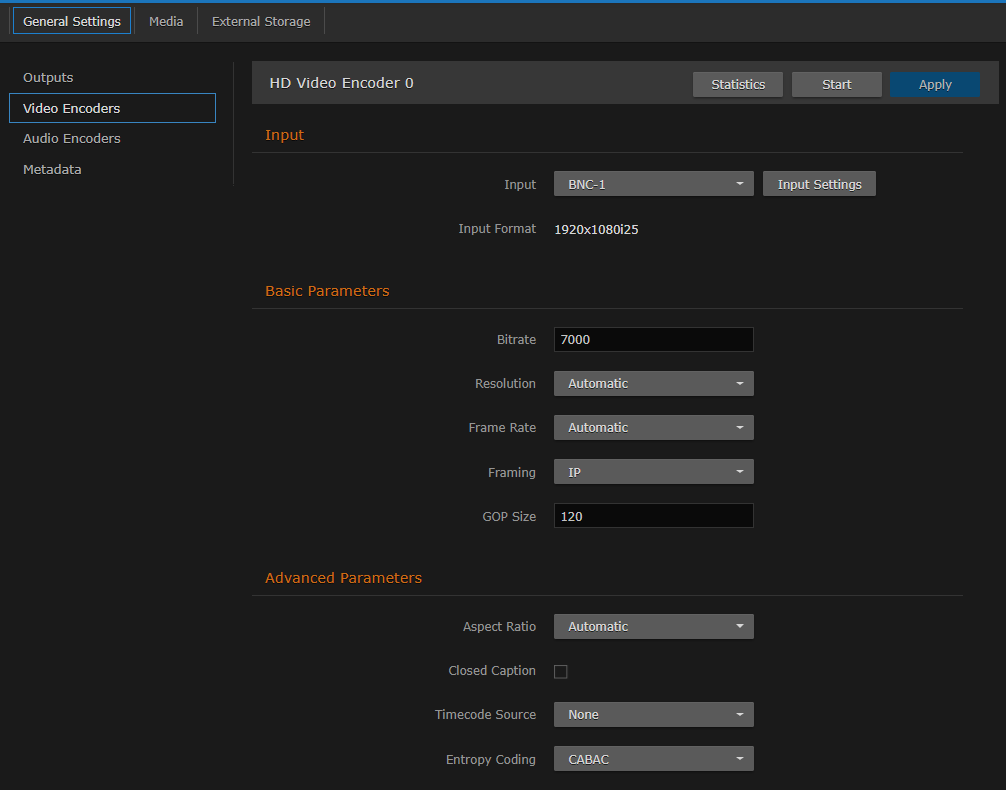Click the Bitrate input field showing 7000

click(x=653, y=339)
